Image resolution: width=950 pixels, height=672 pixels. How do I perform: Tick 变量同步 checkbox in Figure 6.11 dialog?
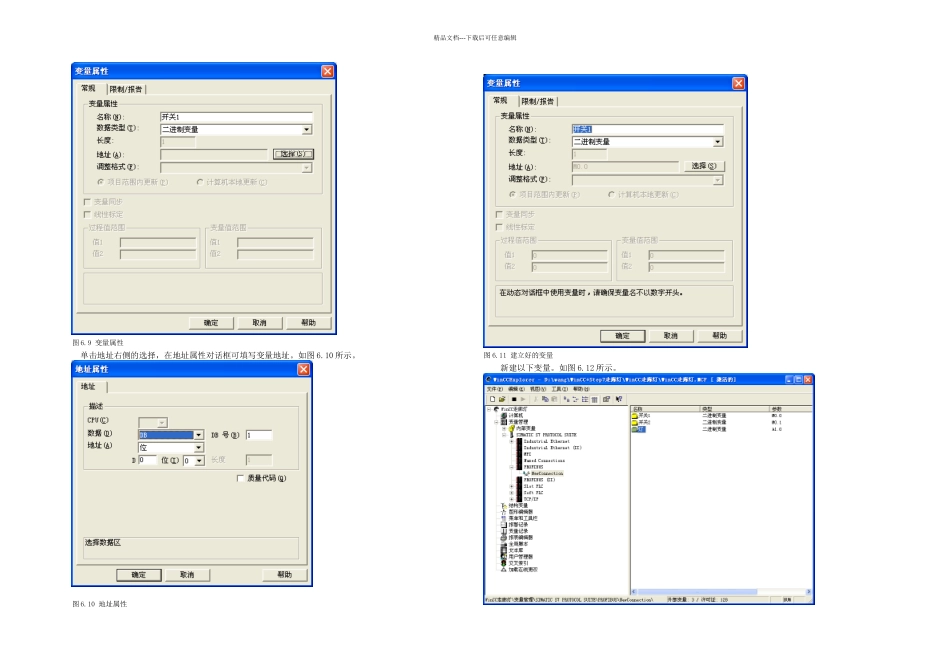click(499, 214)
